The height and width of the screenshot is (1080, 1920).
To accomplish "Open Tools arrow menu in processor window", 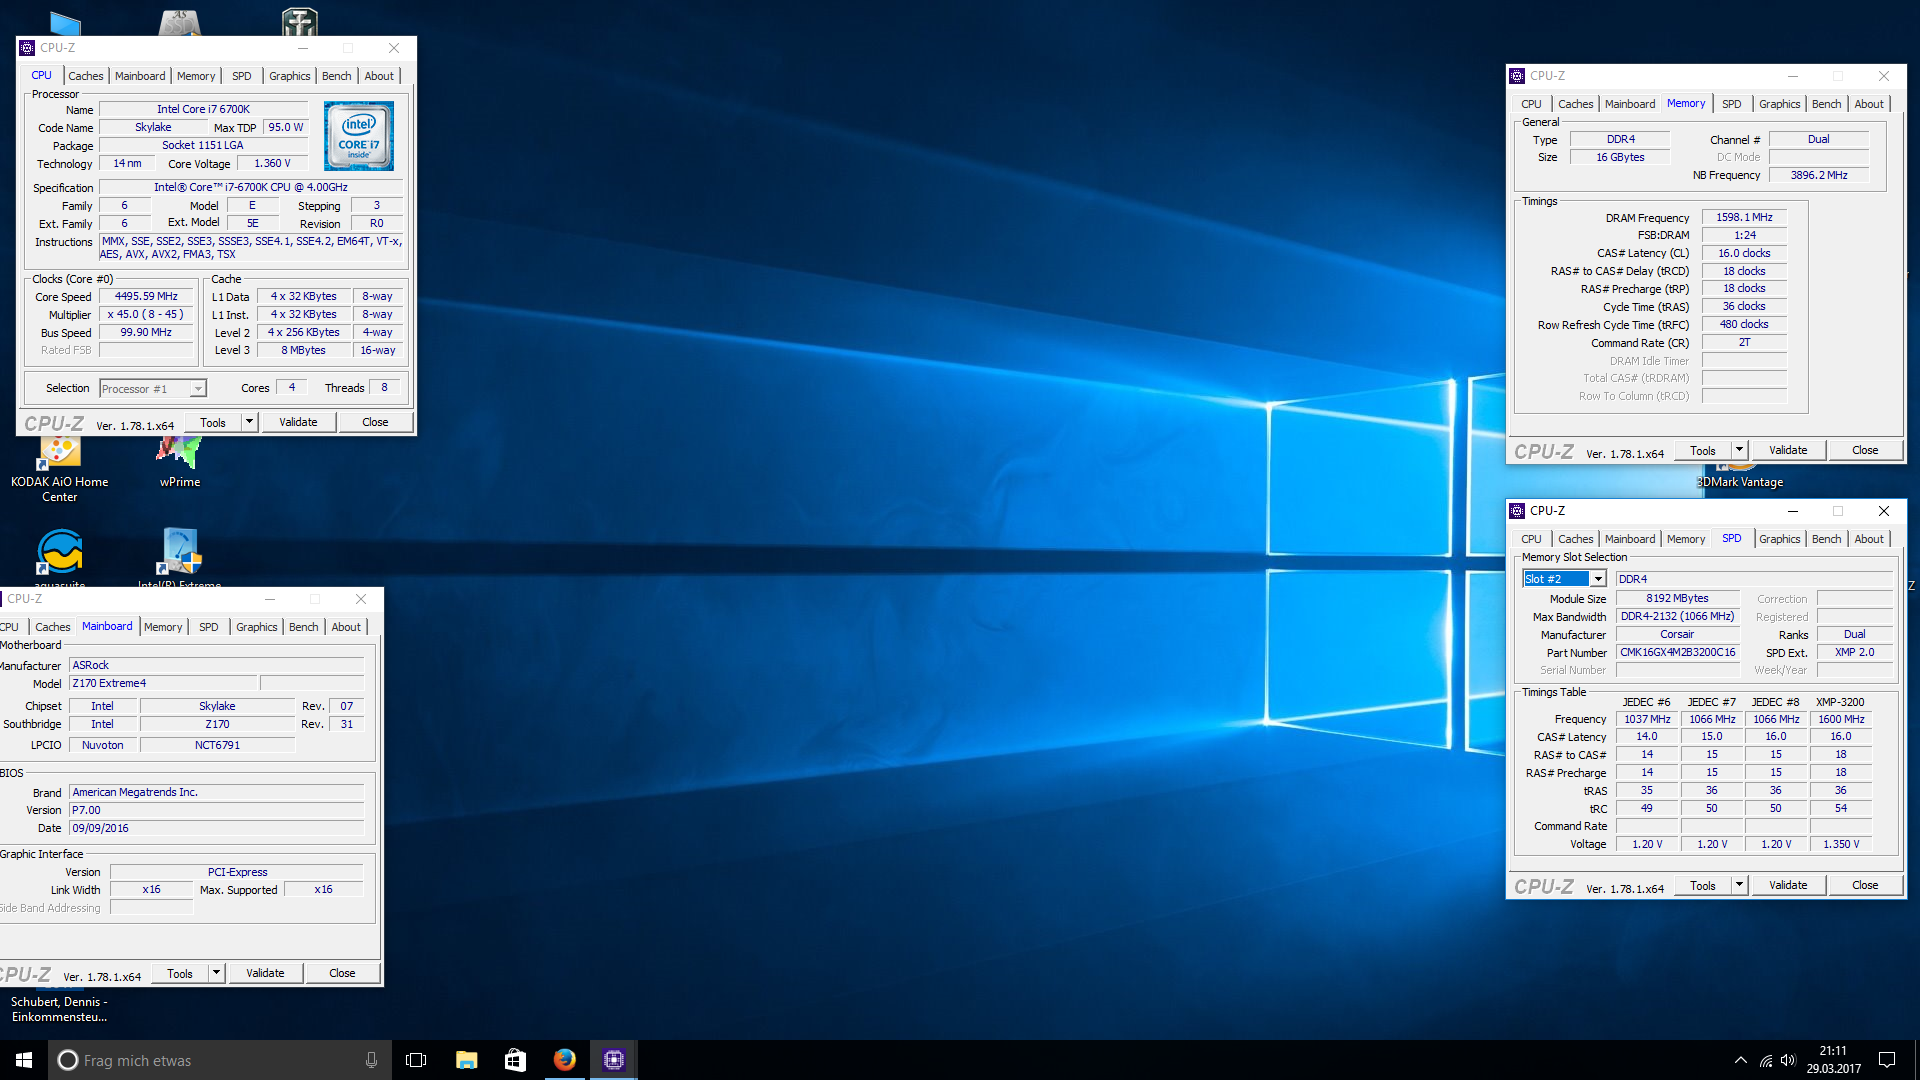I will (250, 423).
